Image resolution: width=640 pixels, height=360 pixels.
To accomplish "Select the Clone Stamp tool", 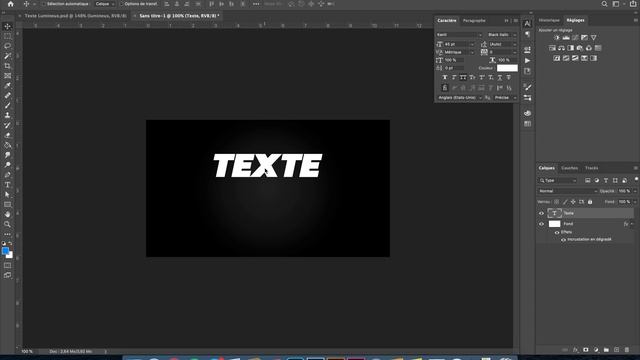I will [x=7, y=116].
